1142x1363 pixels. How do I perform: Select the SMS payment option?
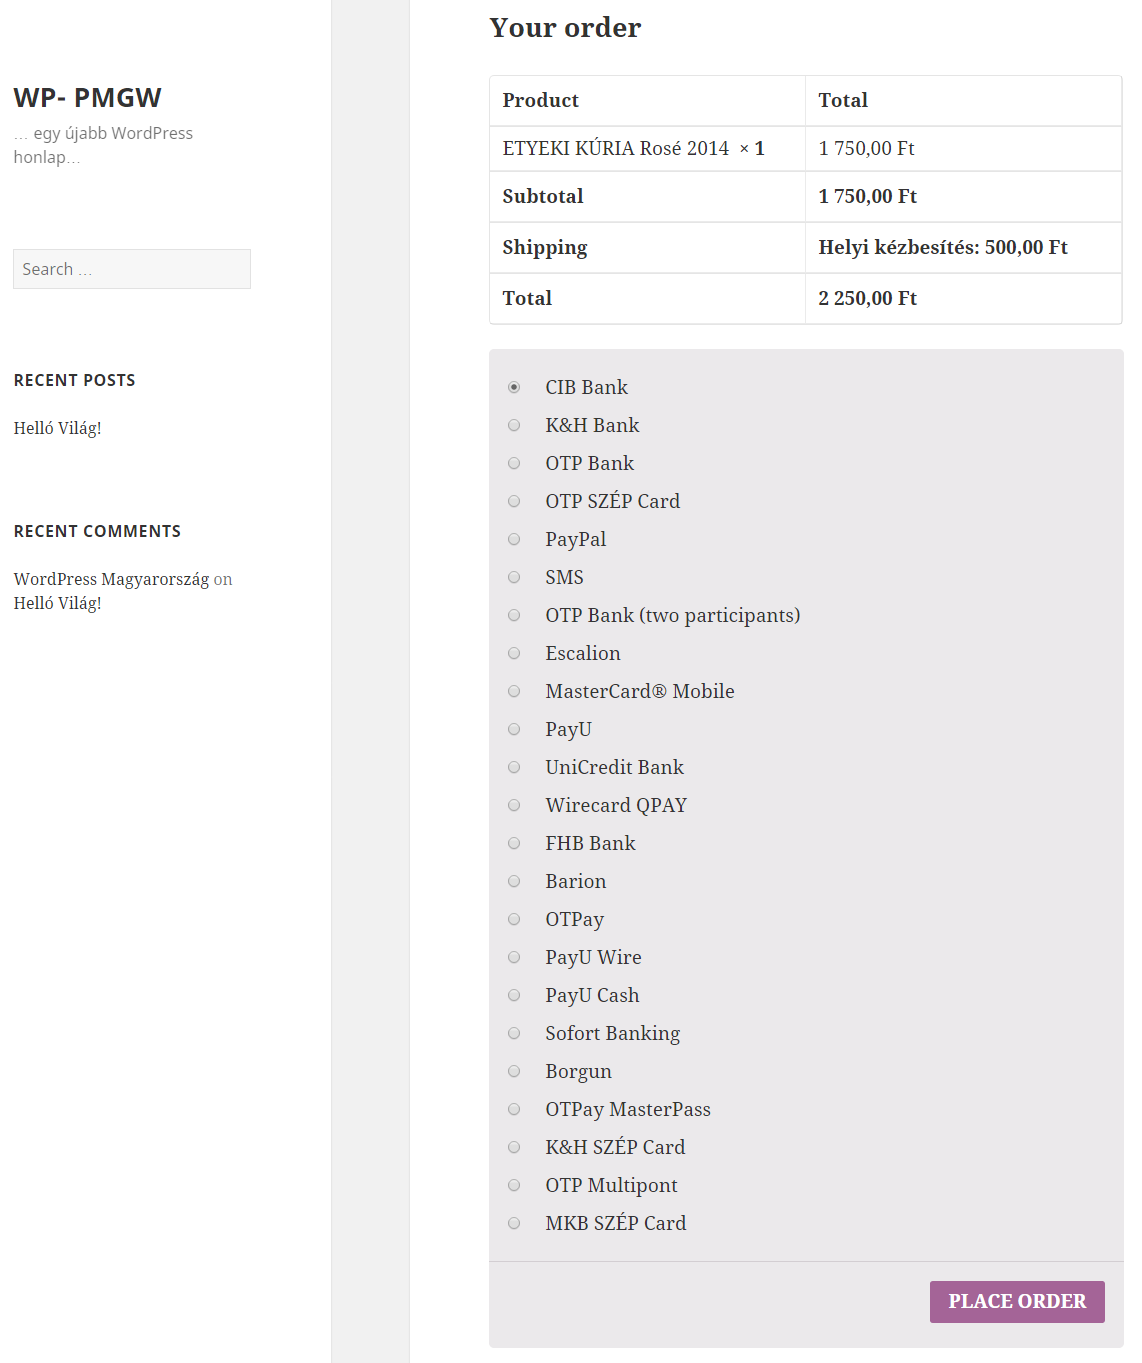coord(514,577)
